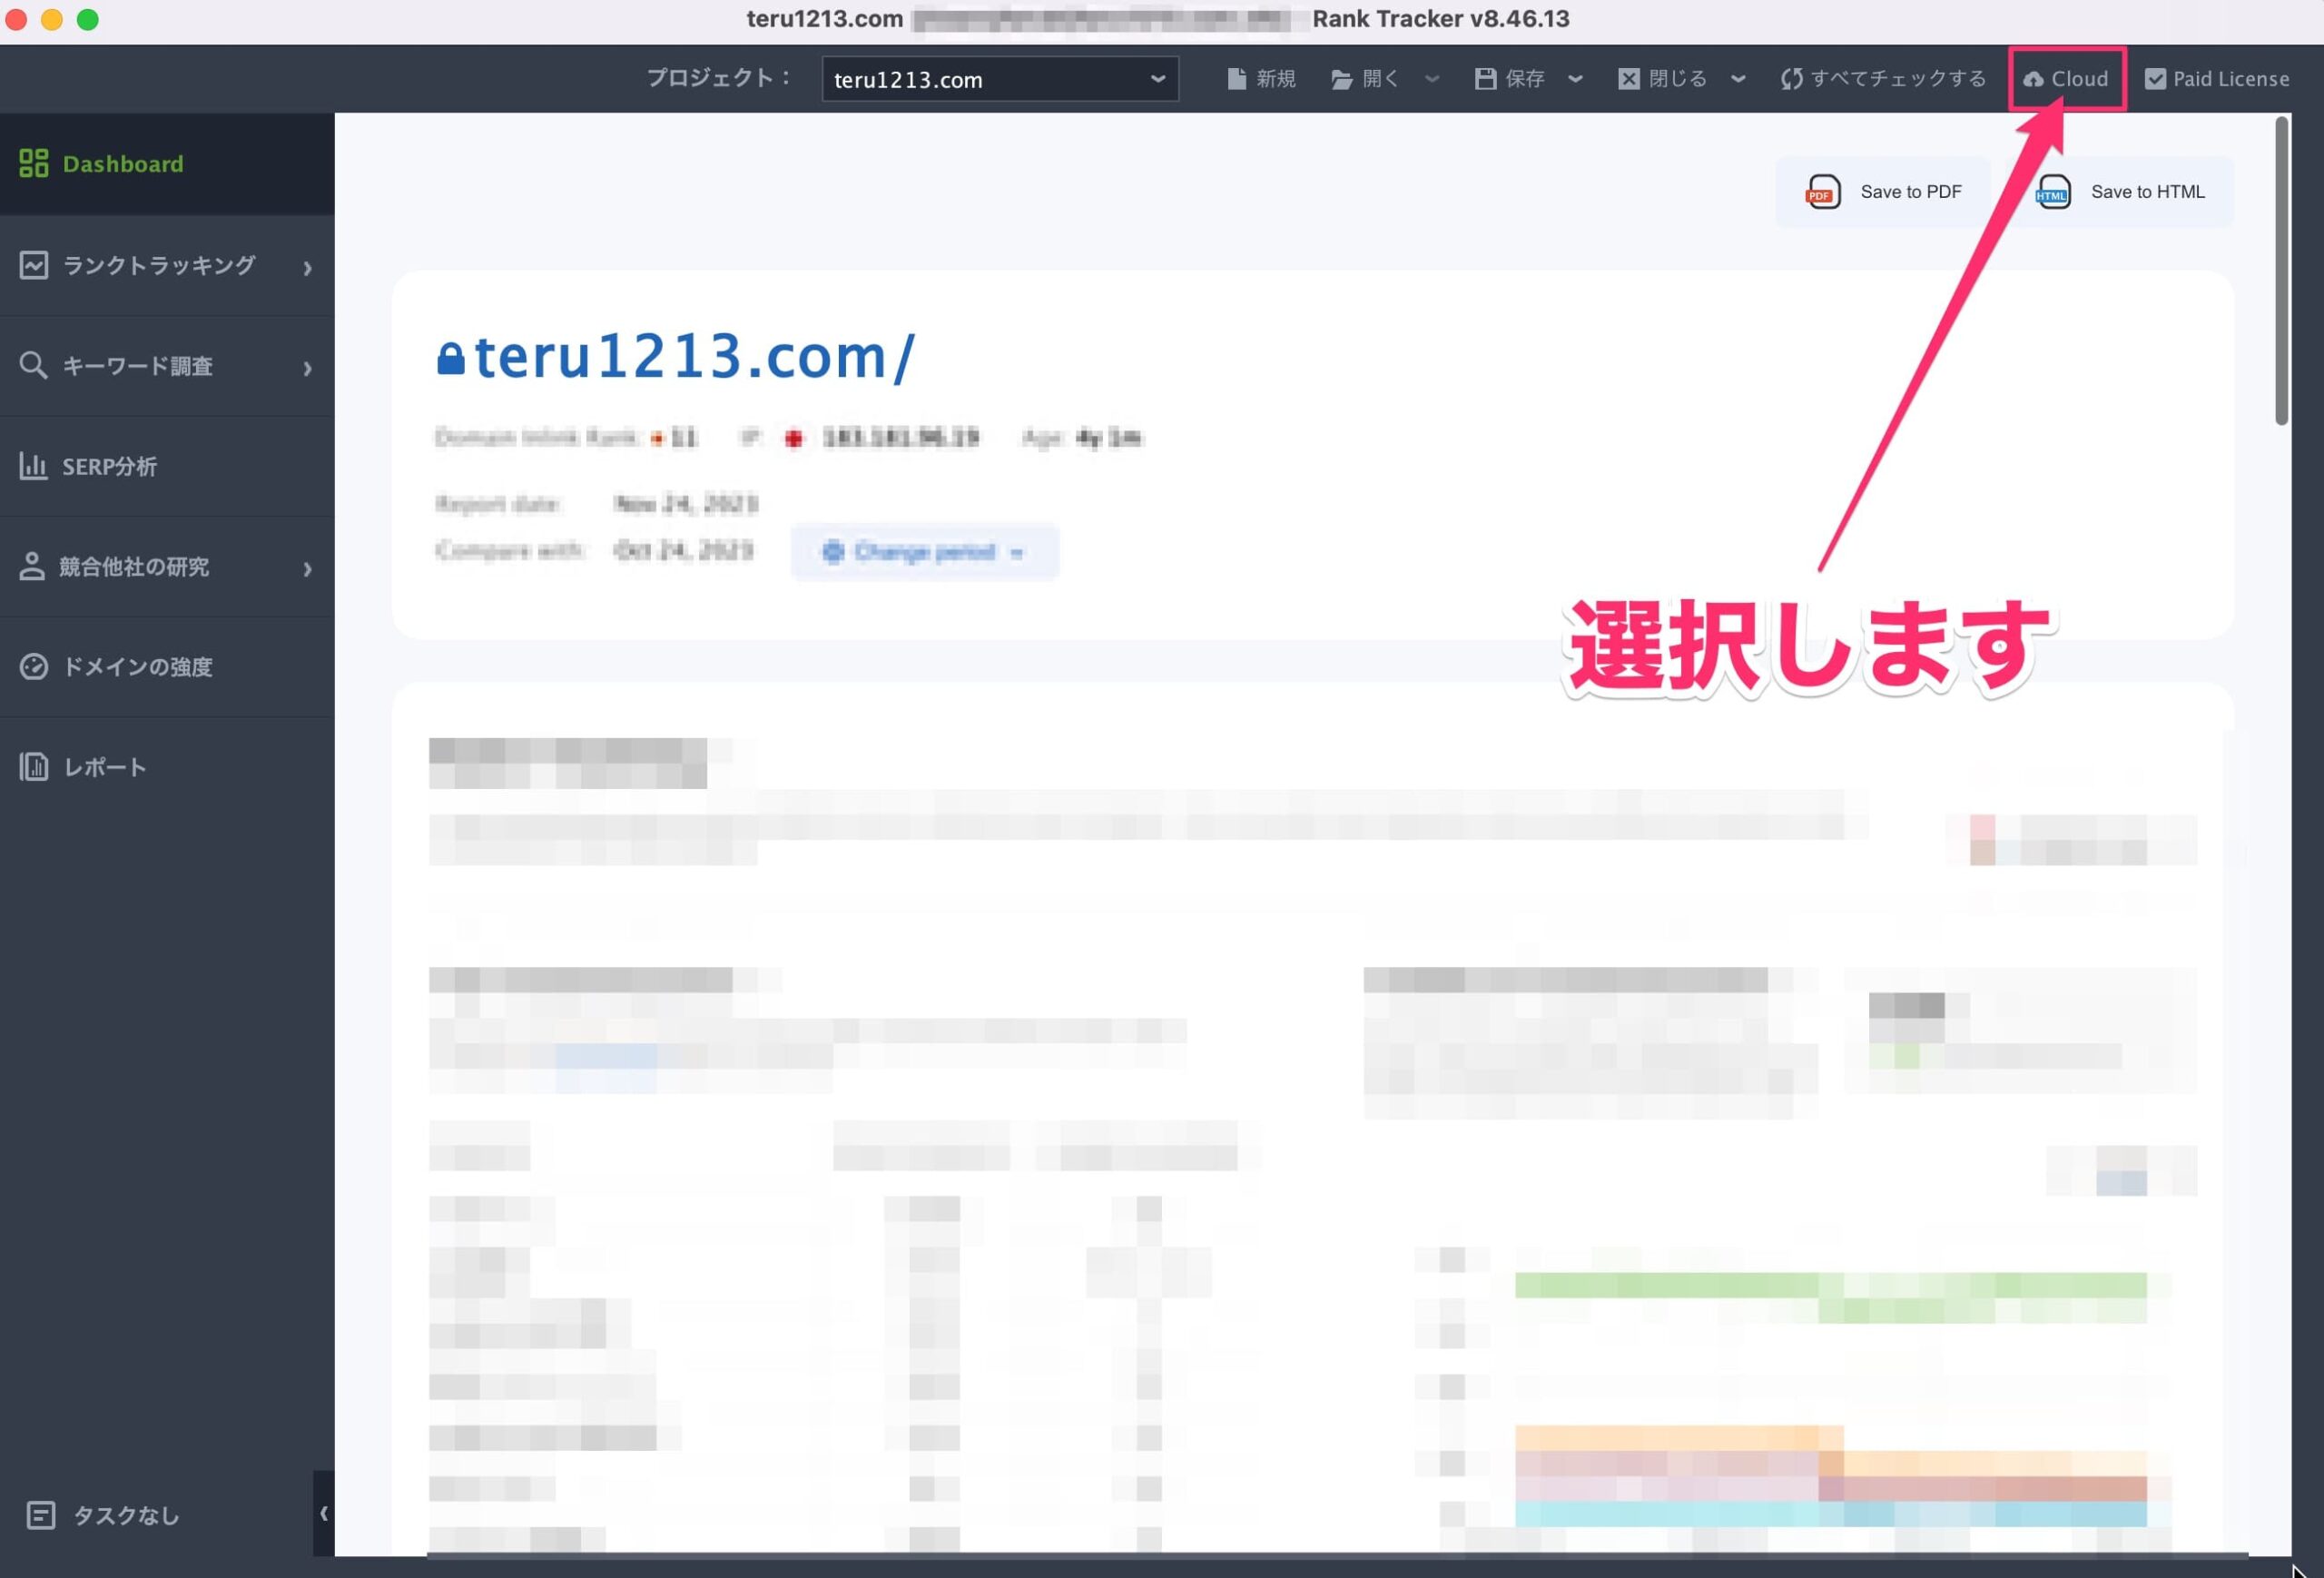Toggle the Paid License checkbox
This screenshot has height=1578, width=2324.
(2156, 79)
